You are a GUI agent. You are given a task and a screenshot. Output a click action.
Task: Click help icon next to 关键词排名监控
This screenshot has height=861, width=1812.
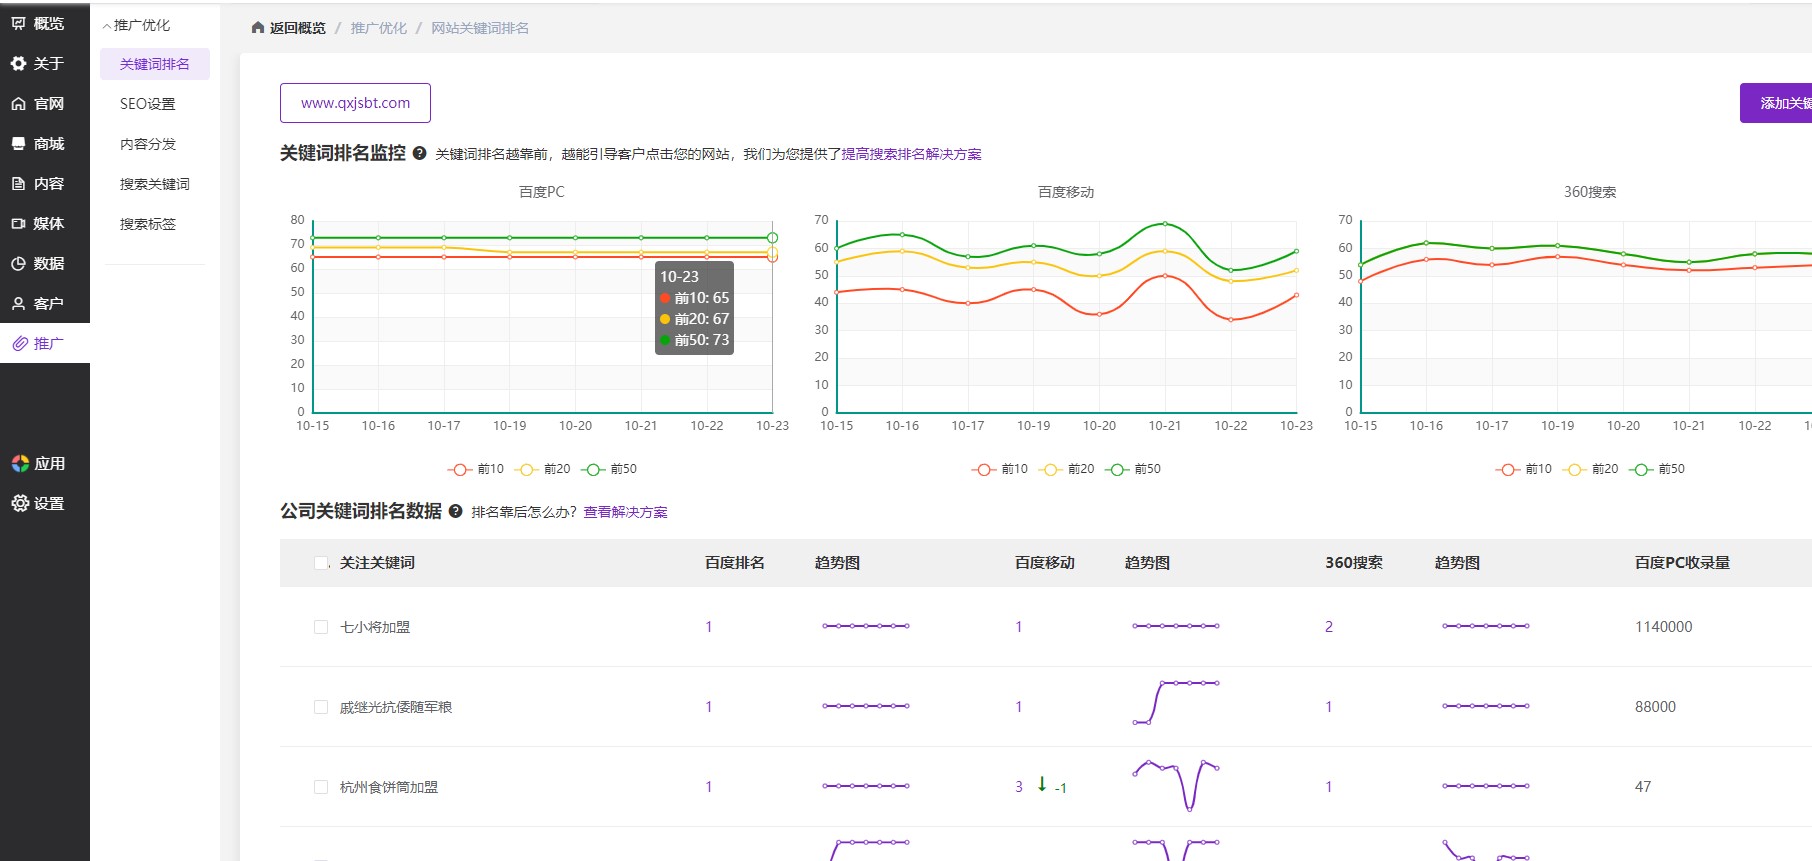(x=420, y=153)
